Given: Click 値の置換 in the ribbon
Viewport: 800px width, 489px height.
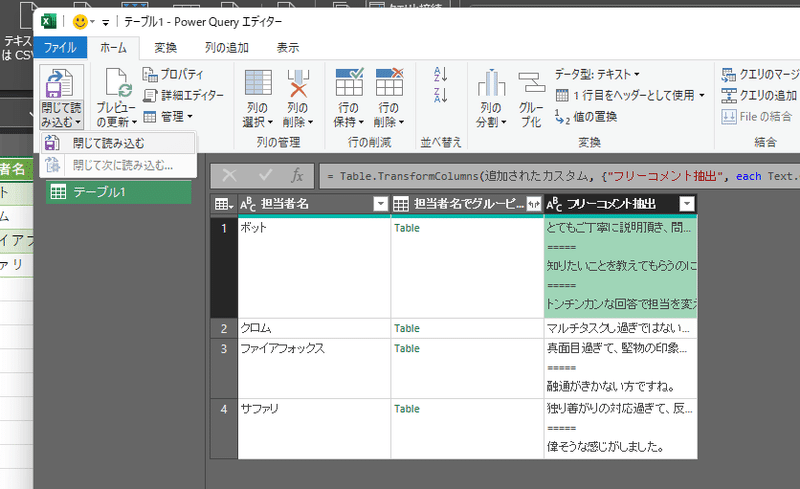Looking at the screenshot, I should [x=586, y=117].
